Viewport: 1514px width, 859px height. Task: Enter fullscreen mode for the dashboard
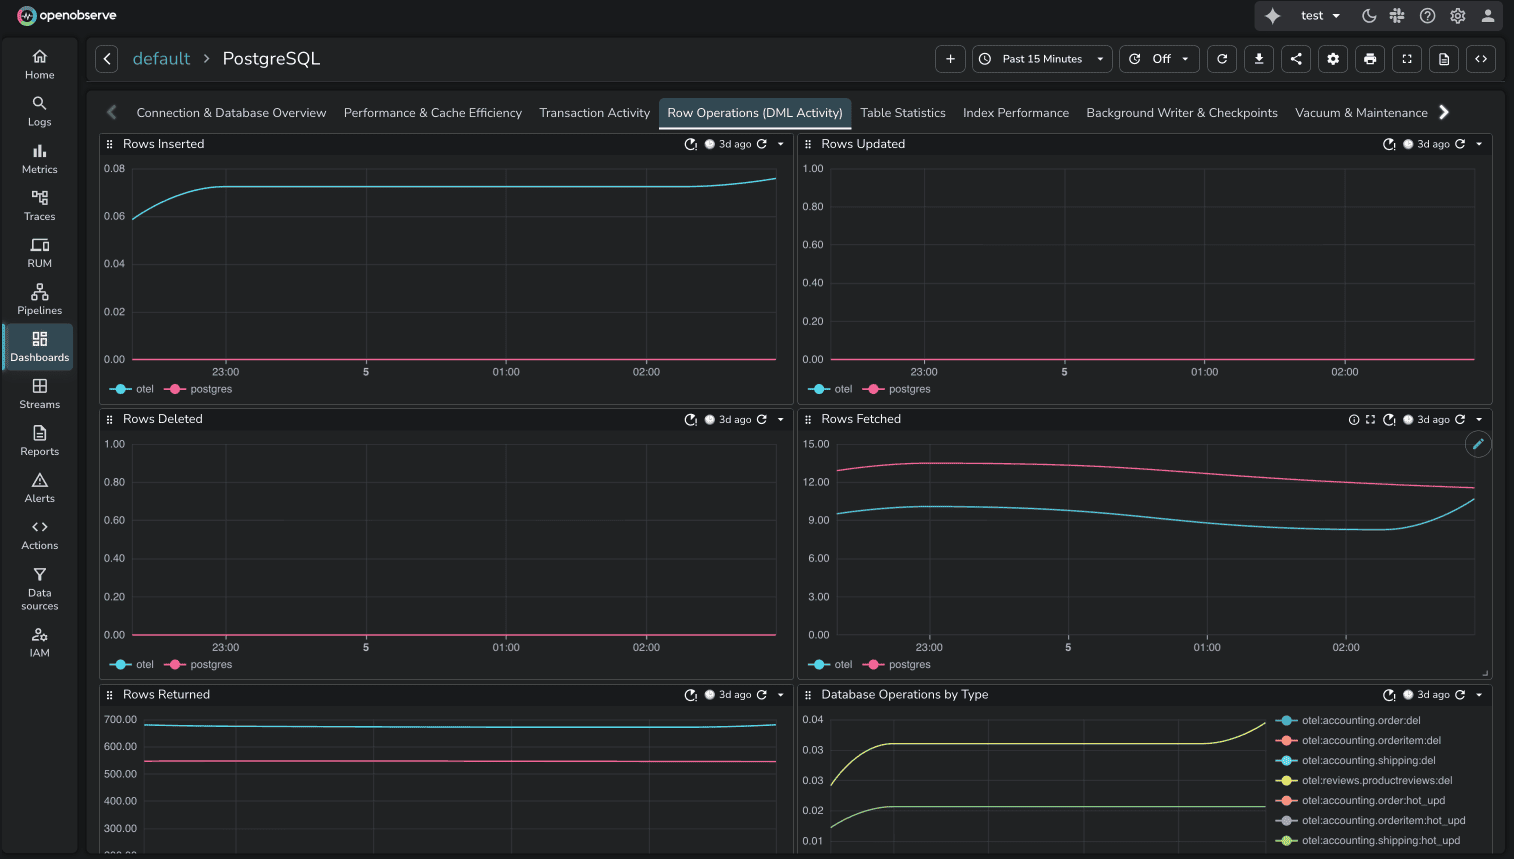click(1406, 59)
